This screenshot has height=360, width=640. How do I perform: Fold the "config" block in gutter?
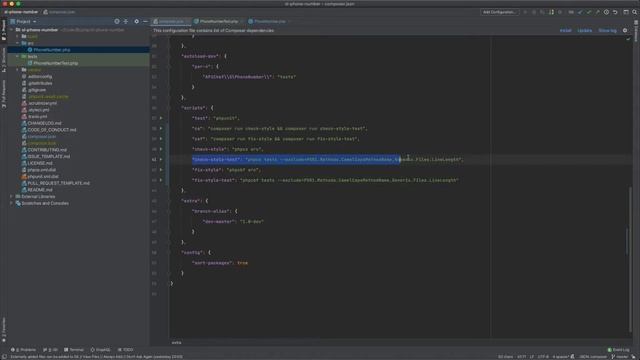pyautogui.click(x=168, y=252)
